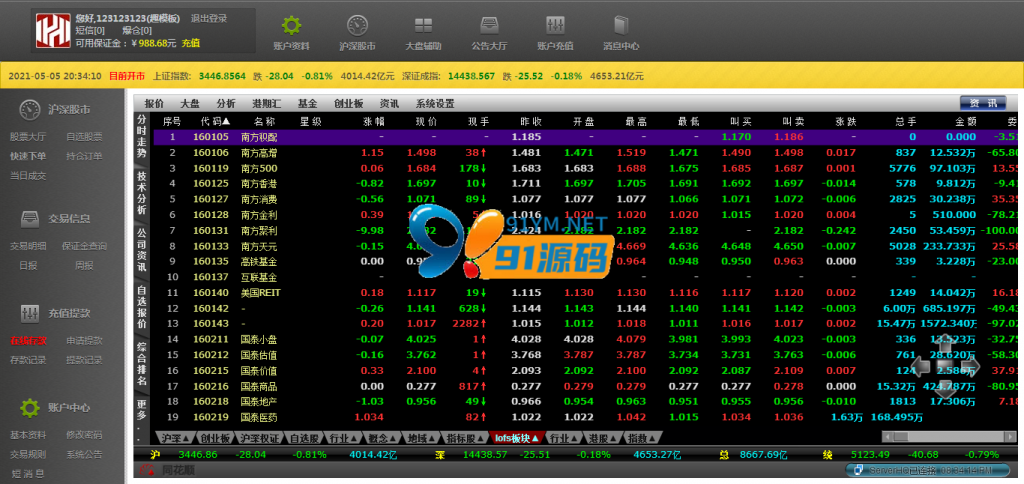This screenshot has height=484, width=1024.
Task: Open the 大盘 menu
Action: (x=190, y=103)
